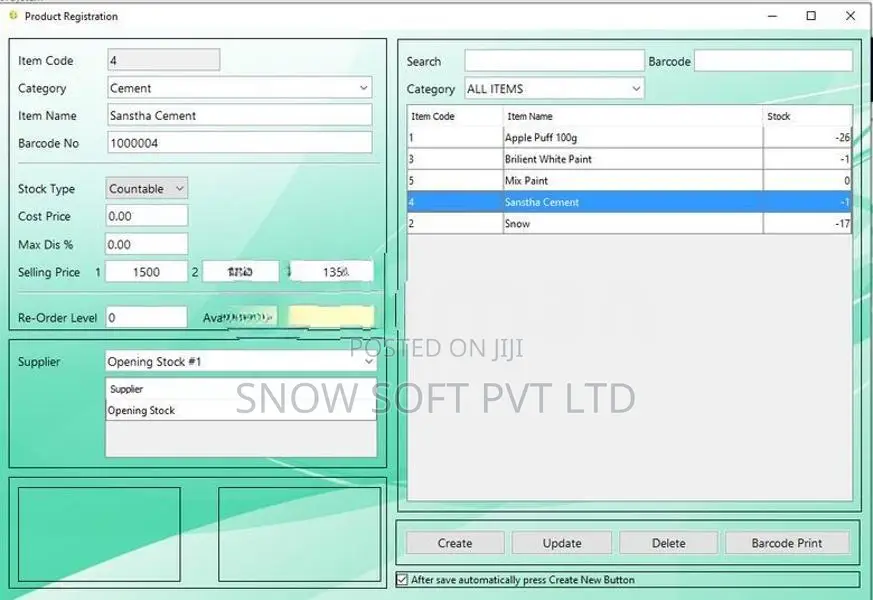Click the Cost Price input field
This screenshot has width=873, height=600.
tap(147, 216)
